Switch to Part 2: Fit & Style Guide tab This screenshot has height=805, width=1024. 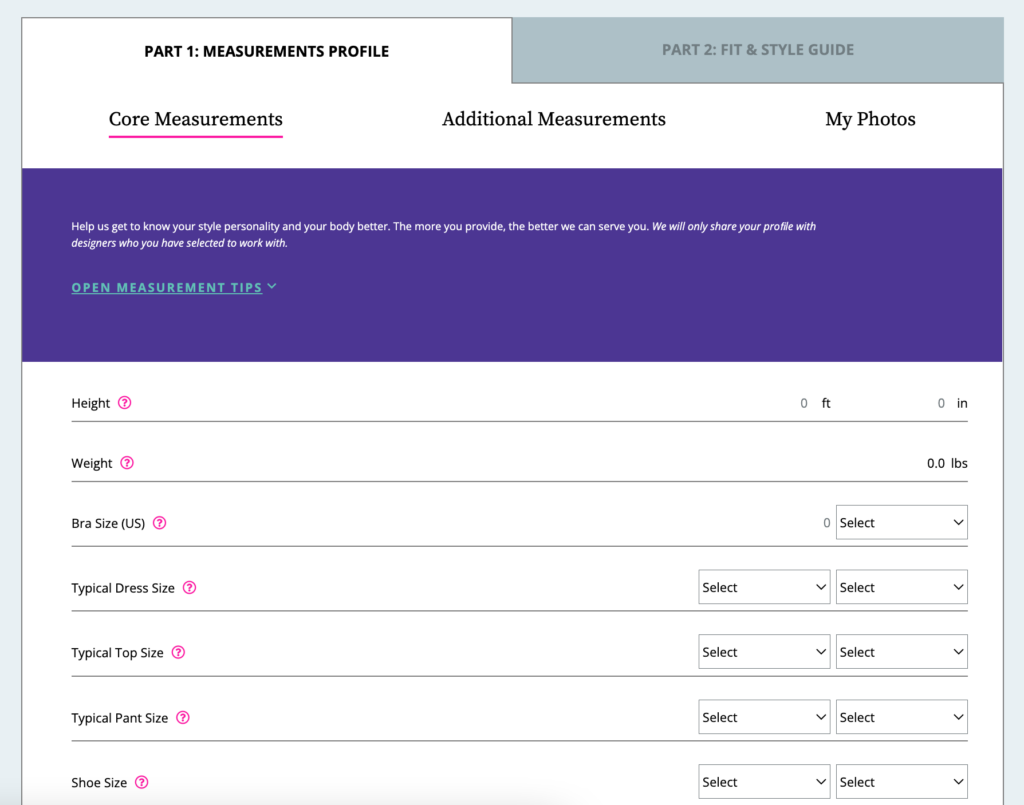[x=758, y=50]
